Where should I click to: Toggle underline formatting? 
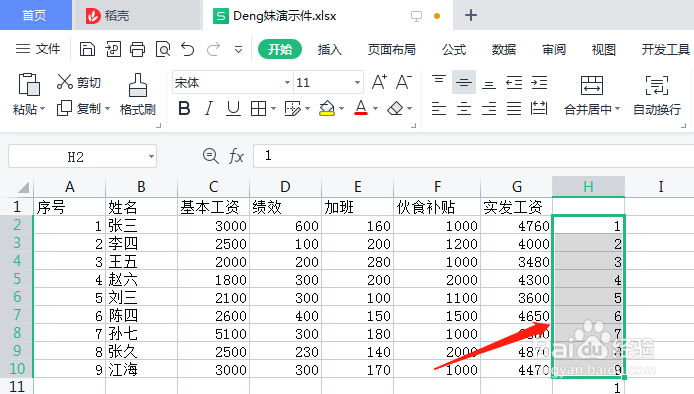233,108
